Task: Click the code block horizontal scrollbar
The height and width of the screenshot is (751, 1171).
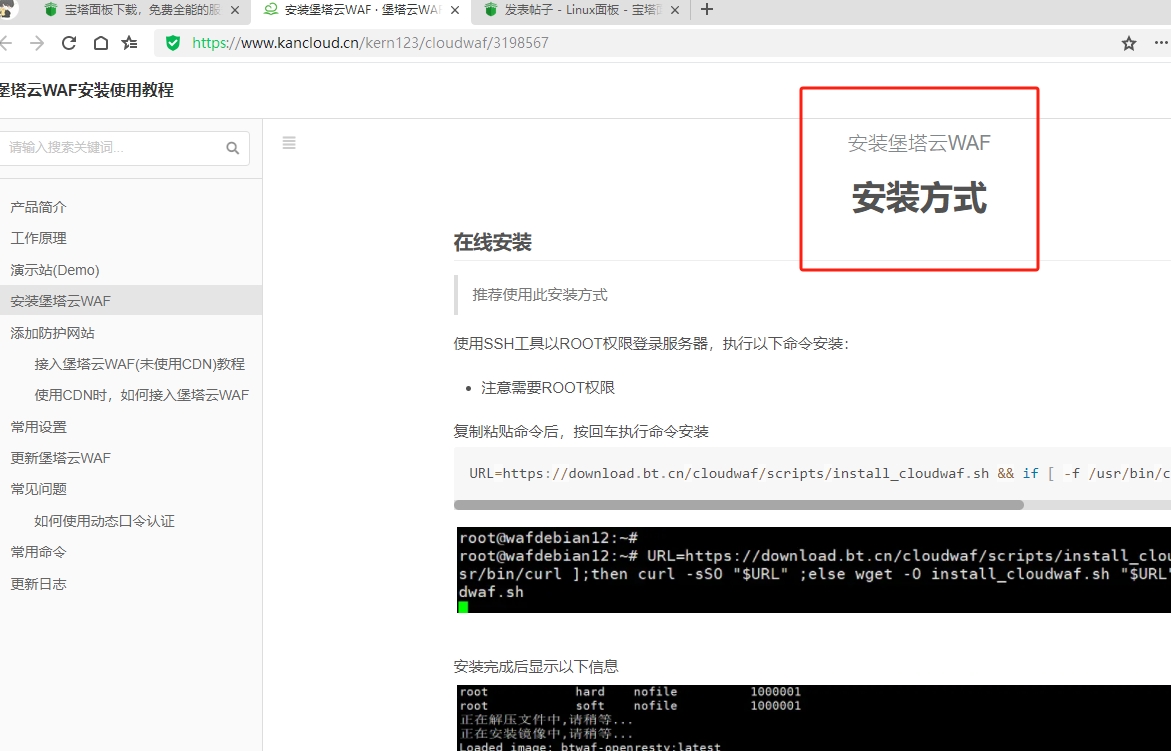Action: pos(739,505)
